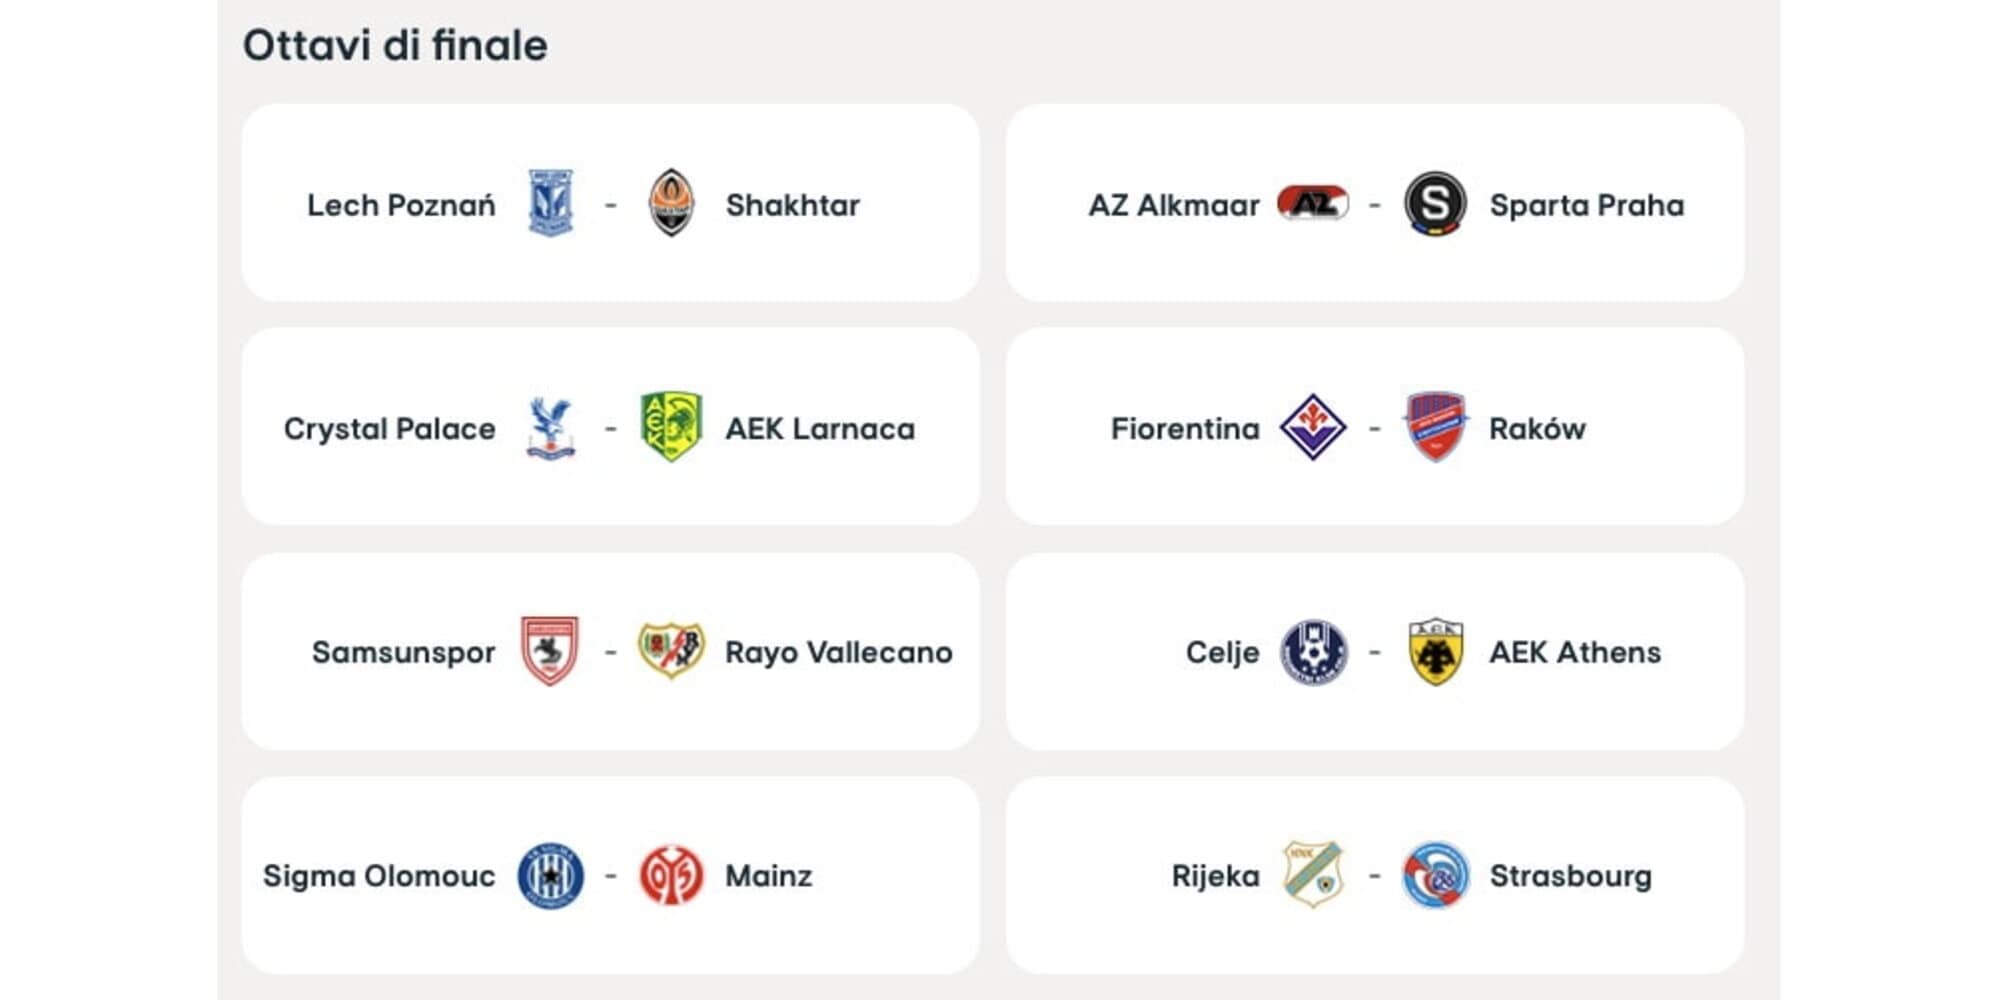This screenshot has width=2000, height=1000.
Task: Click the Raków club crest
Action: 1435,427
